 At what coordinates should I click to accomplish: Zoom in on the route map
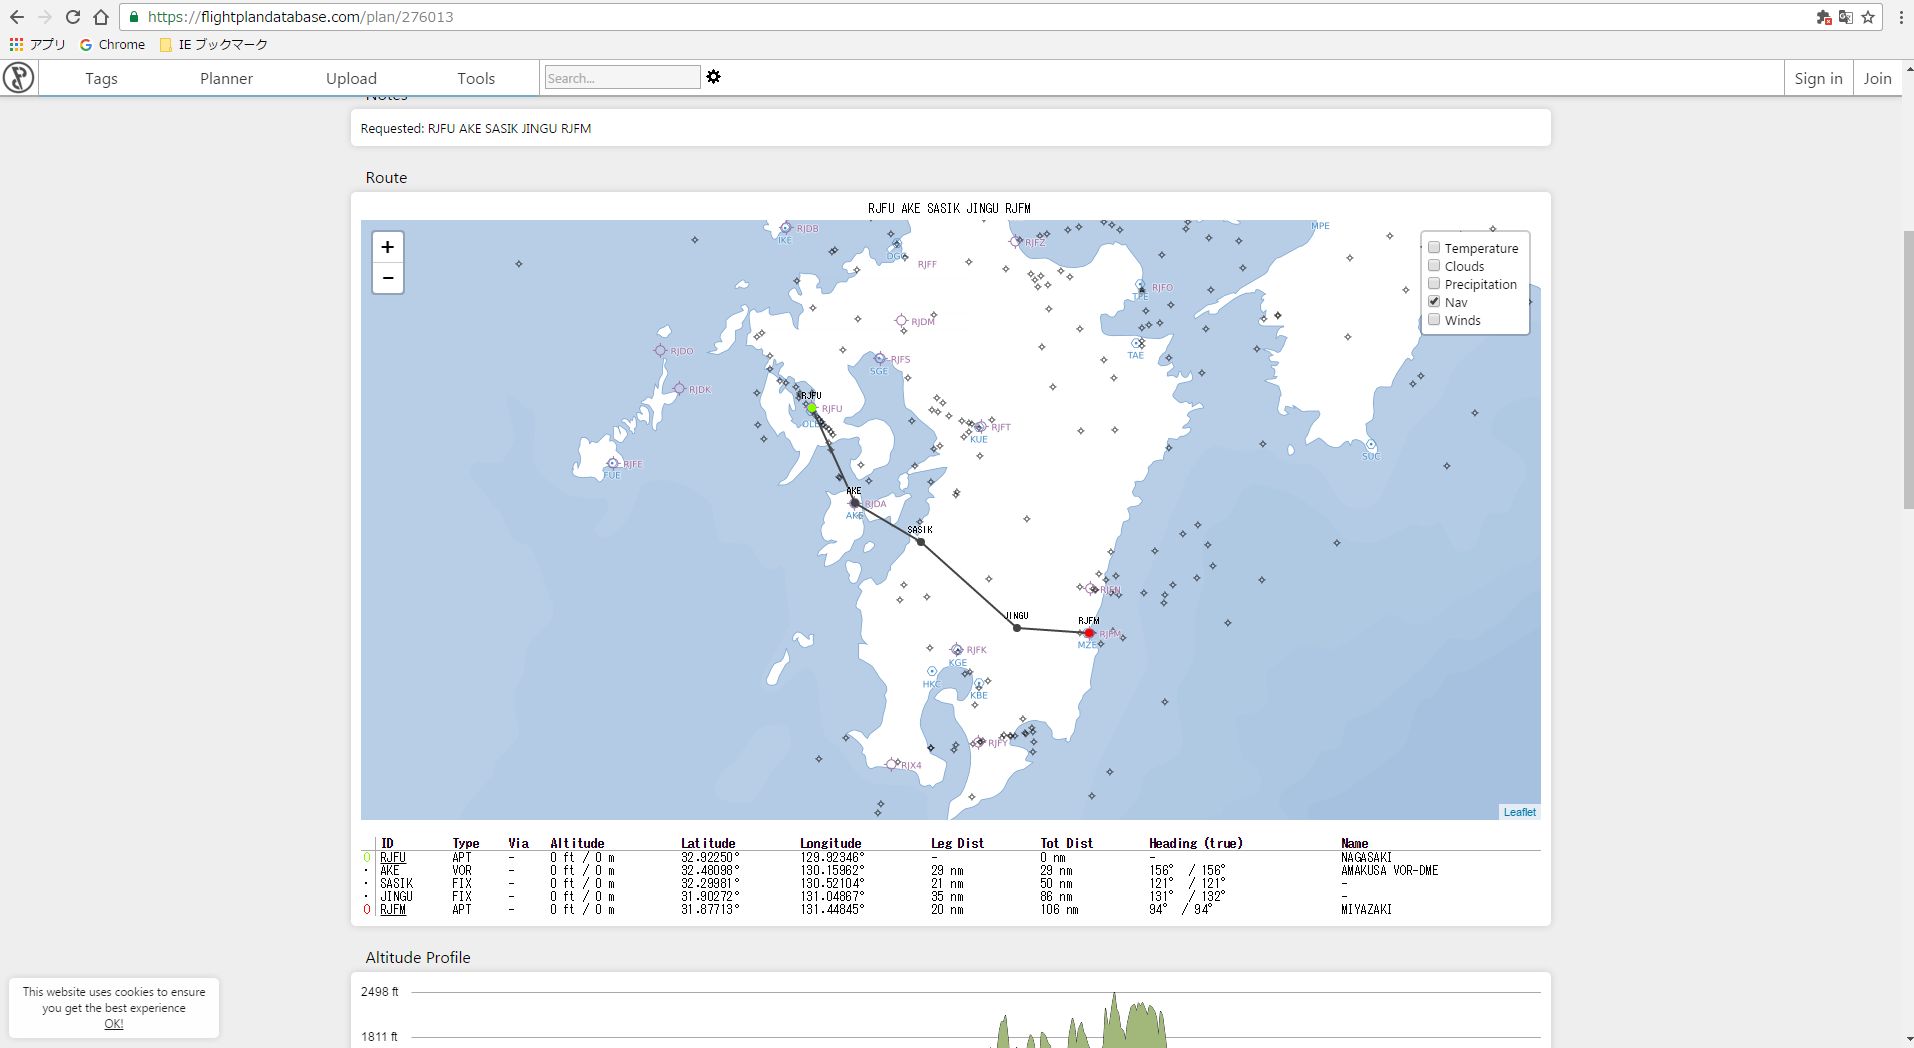click(x=388, y=247)
